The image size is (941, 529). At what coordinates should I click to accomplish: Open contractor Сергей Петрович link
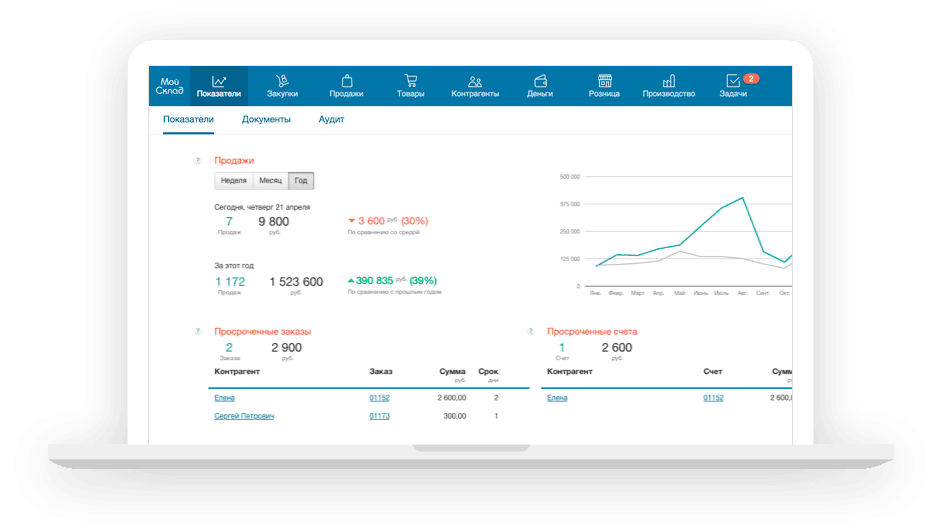[244, 416]
